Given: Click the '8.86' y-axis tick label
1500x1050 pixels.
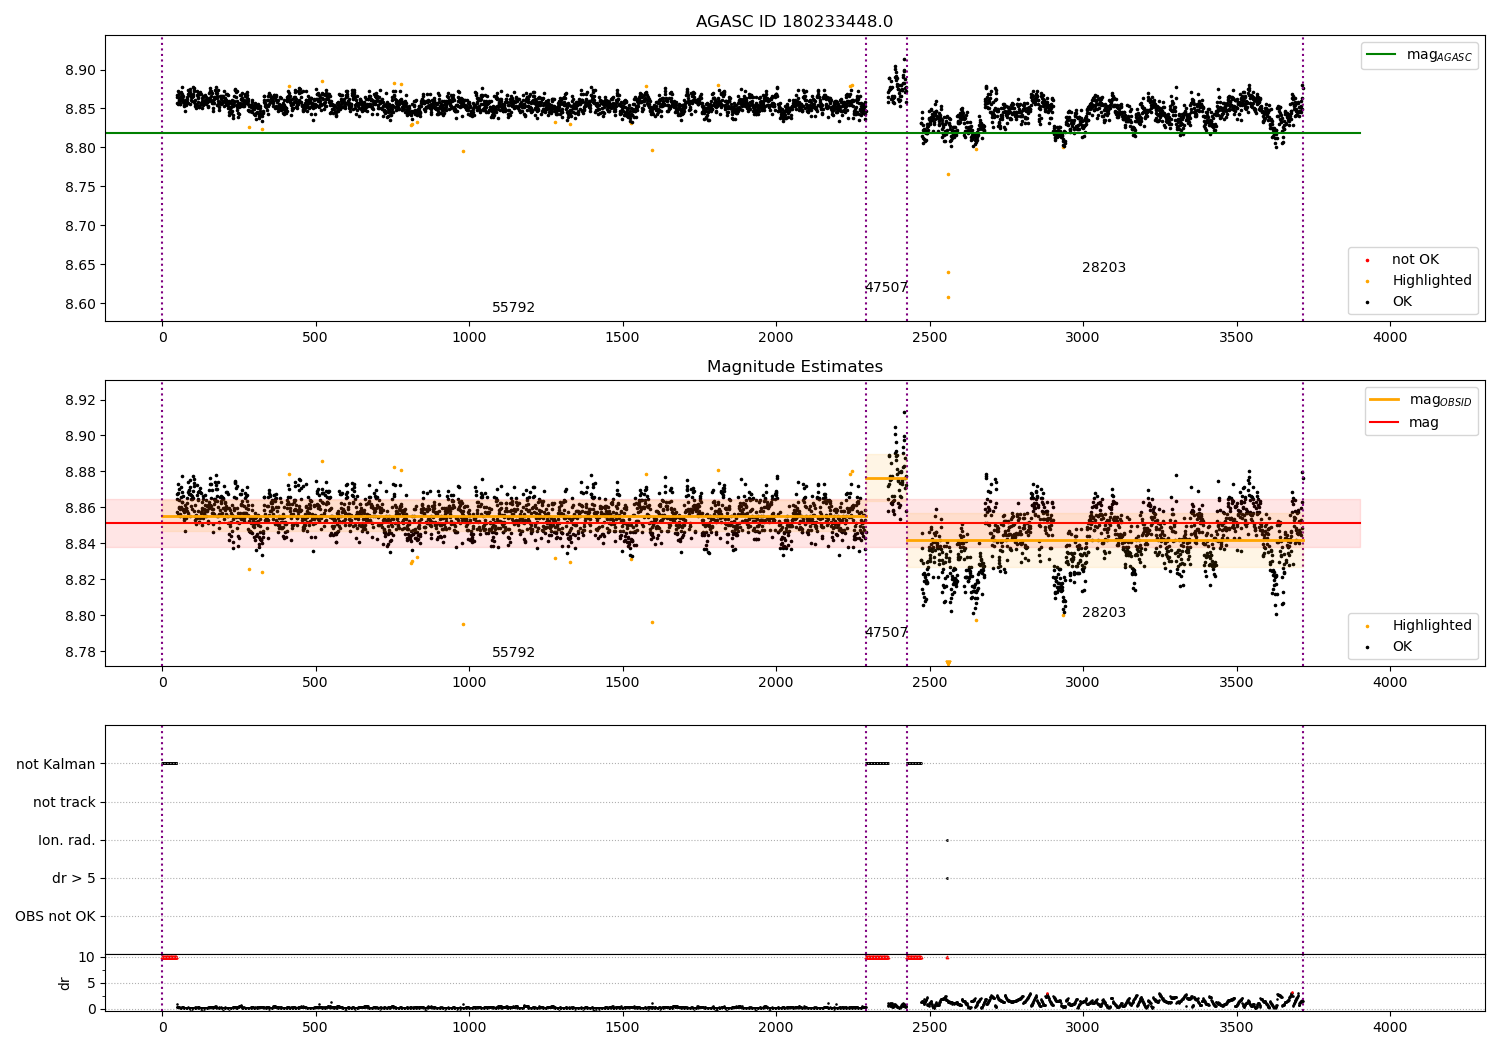Looking at the screenshot, I should click(80, 508).
